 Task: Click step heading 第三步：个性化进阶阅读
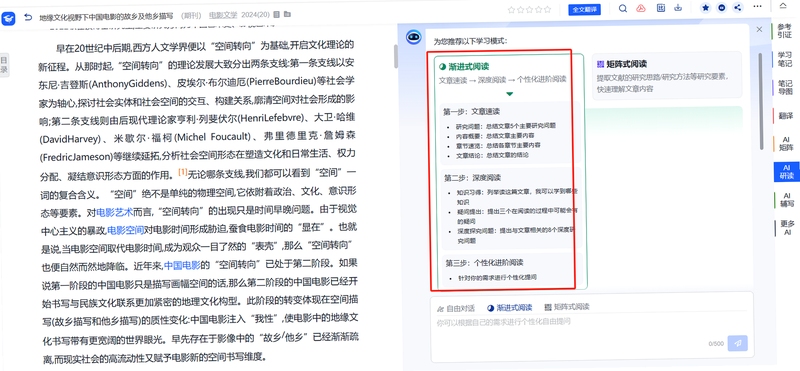click(484, 263)
